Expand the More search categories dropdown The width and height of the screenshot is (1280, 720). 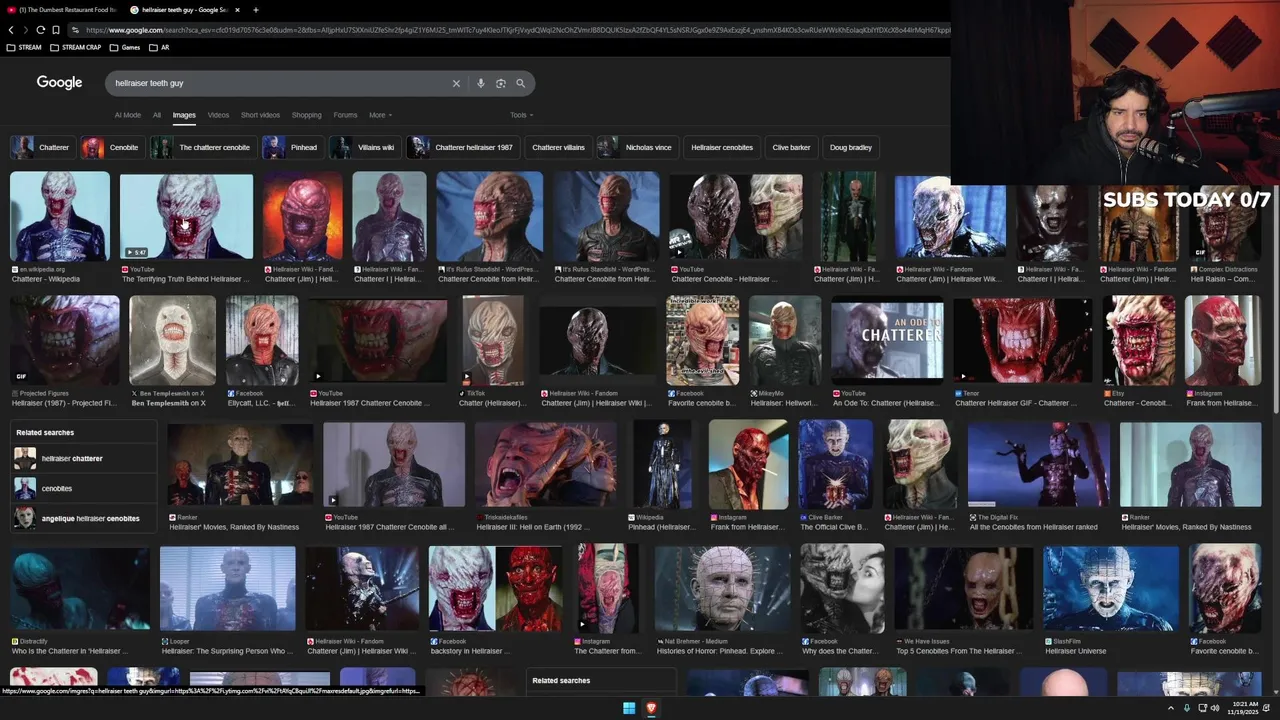380,115
